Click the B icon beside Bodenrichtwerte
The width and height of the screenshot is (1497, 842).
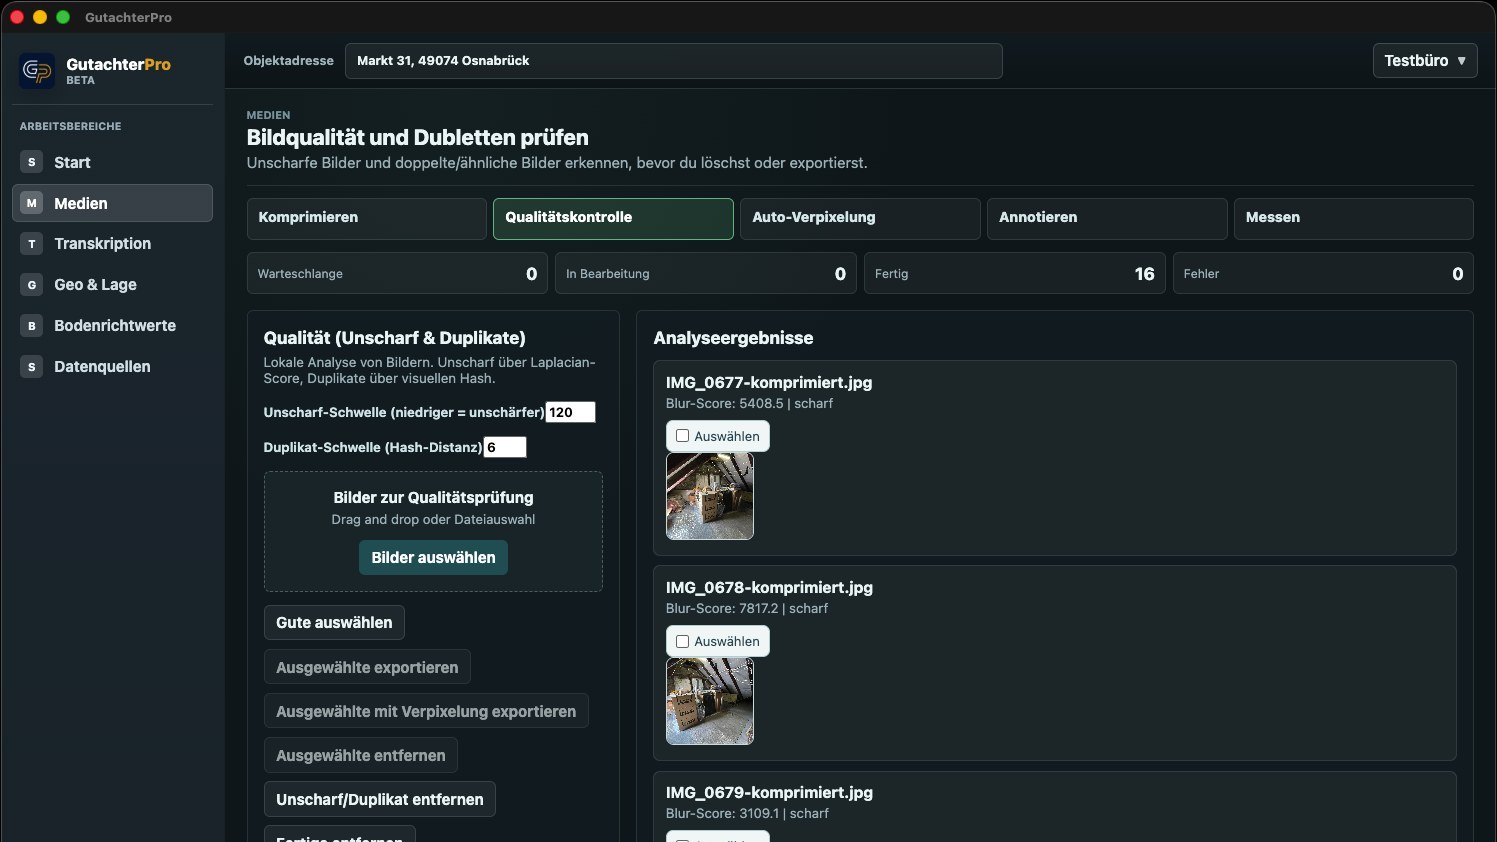(32, 326)
